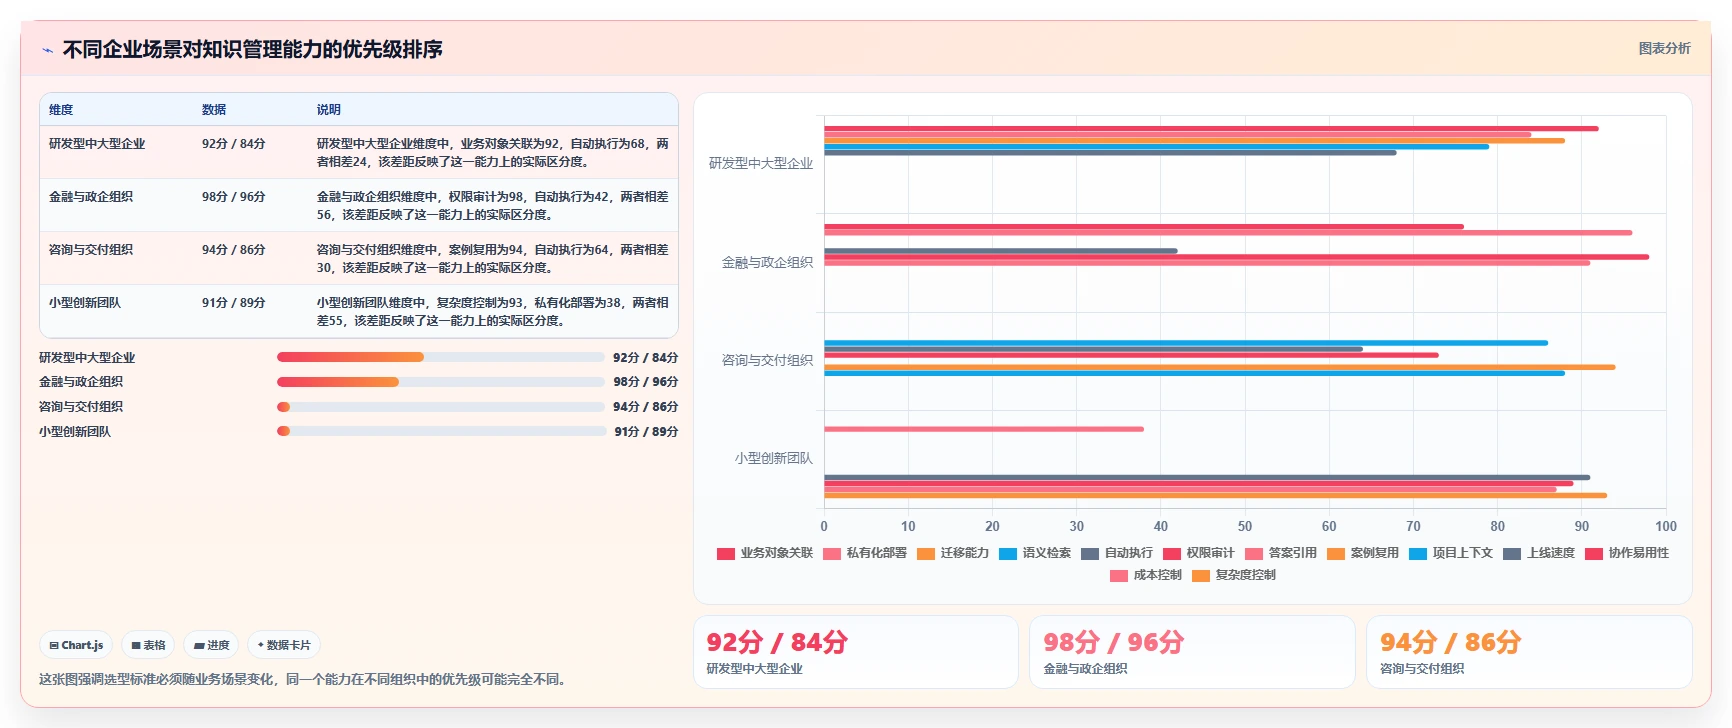Open the 图表分析 label in the header
The height and width of the screenshot is (728, 1732).
click(x=1664, y=48)
